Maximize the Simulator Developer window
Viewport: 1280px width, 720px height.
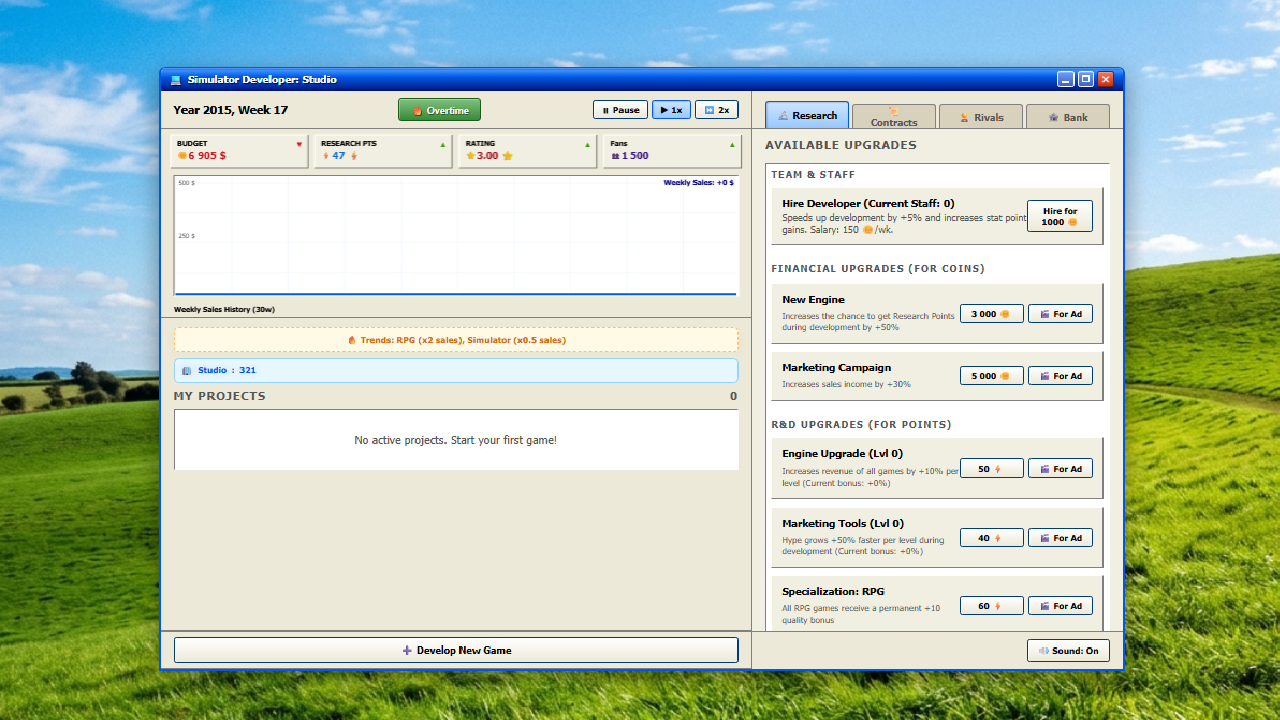[x=1085, y=79]
